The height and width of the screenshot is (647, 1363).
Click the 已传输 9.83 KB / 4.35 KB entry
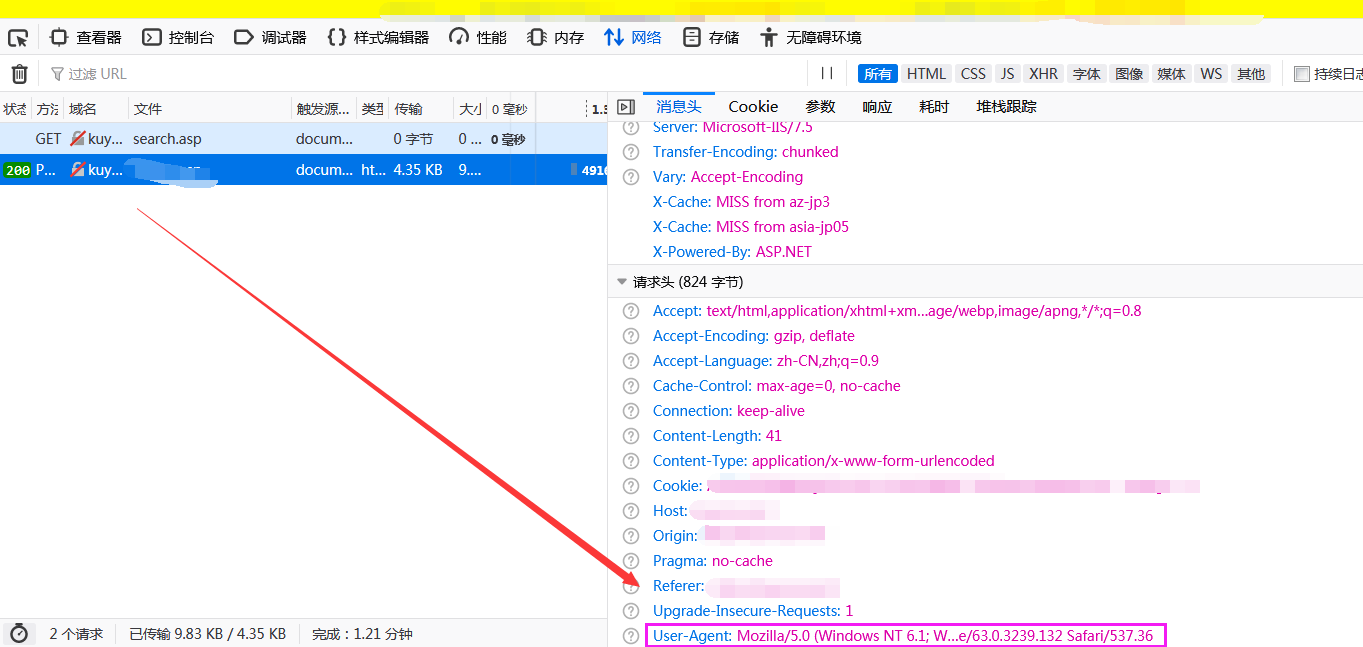coord(207,634)
